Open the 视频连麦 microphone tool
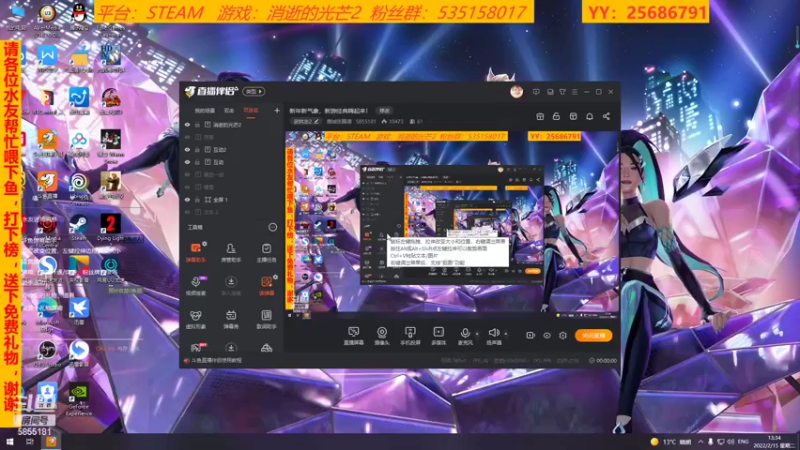Image resolution: width=800 pixels, height=450 pixels. (x=195, y=285)
